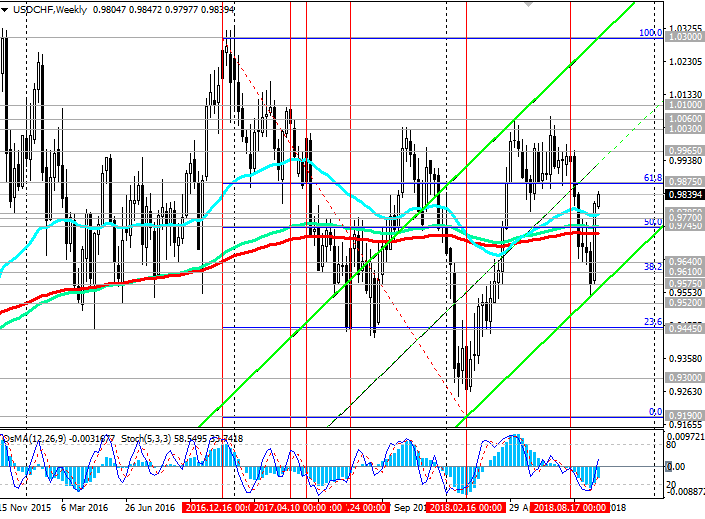The width and height of the screenshot is (705, 519).
Task: Click the 0.99650 price level label
Action: coord(684,151)
